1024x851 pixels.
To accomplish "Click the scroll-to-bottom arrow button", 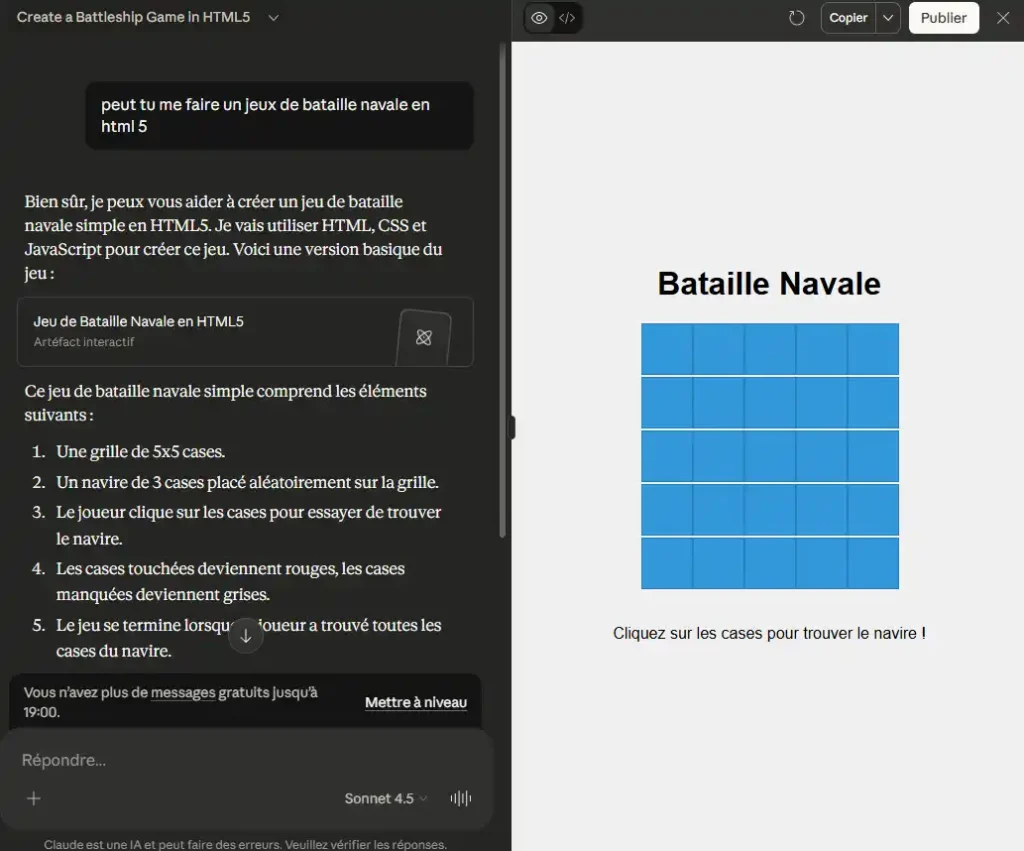I will click(x=246, y=636).
